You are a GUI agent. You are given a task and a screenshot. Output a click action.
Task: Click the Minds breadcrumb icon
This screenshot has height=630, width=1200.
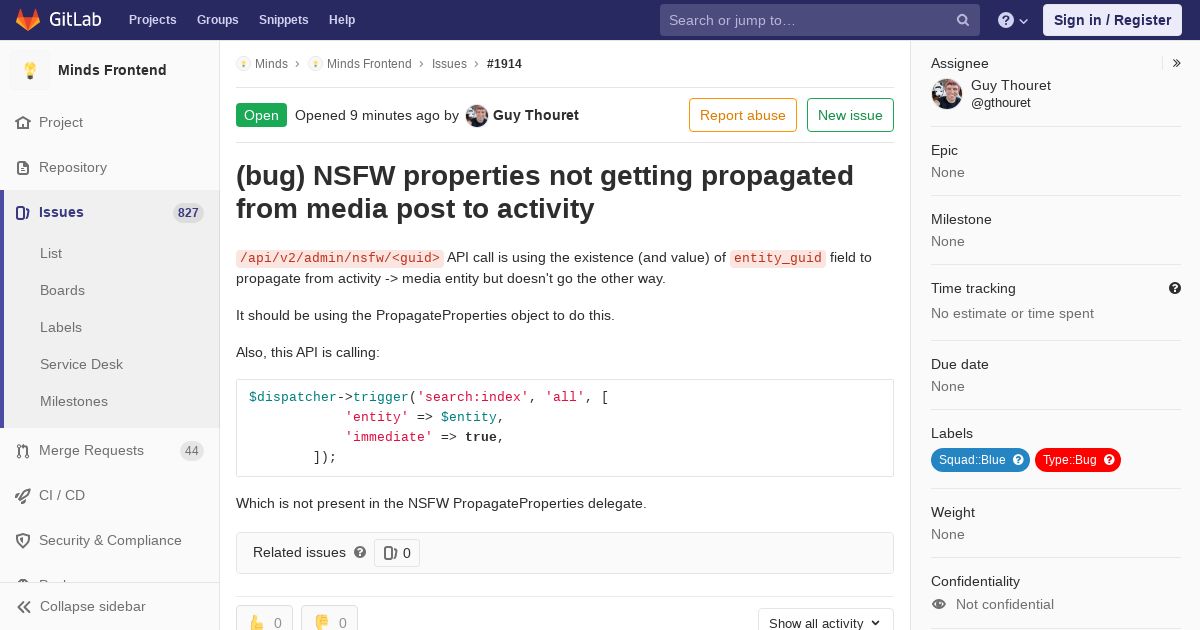(x=243, y=64)
